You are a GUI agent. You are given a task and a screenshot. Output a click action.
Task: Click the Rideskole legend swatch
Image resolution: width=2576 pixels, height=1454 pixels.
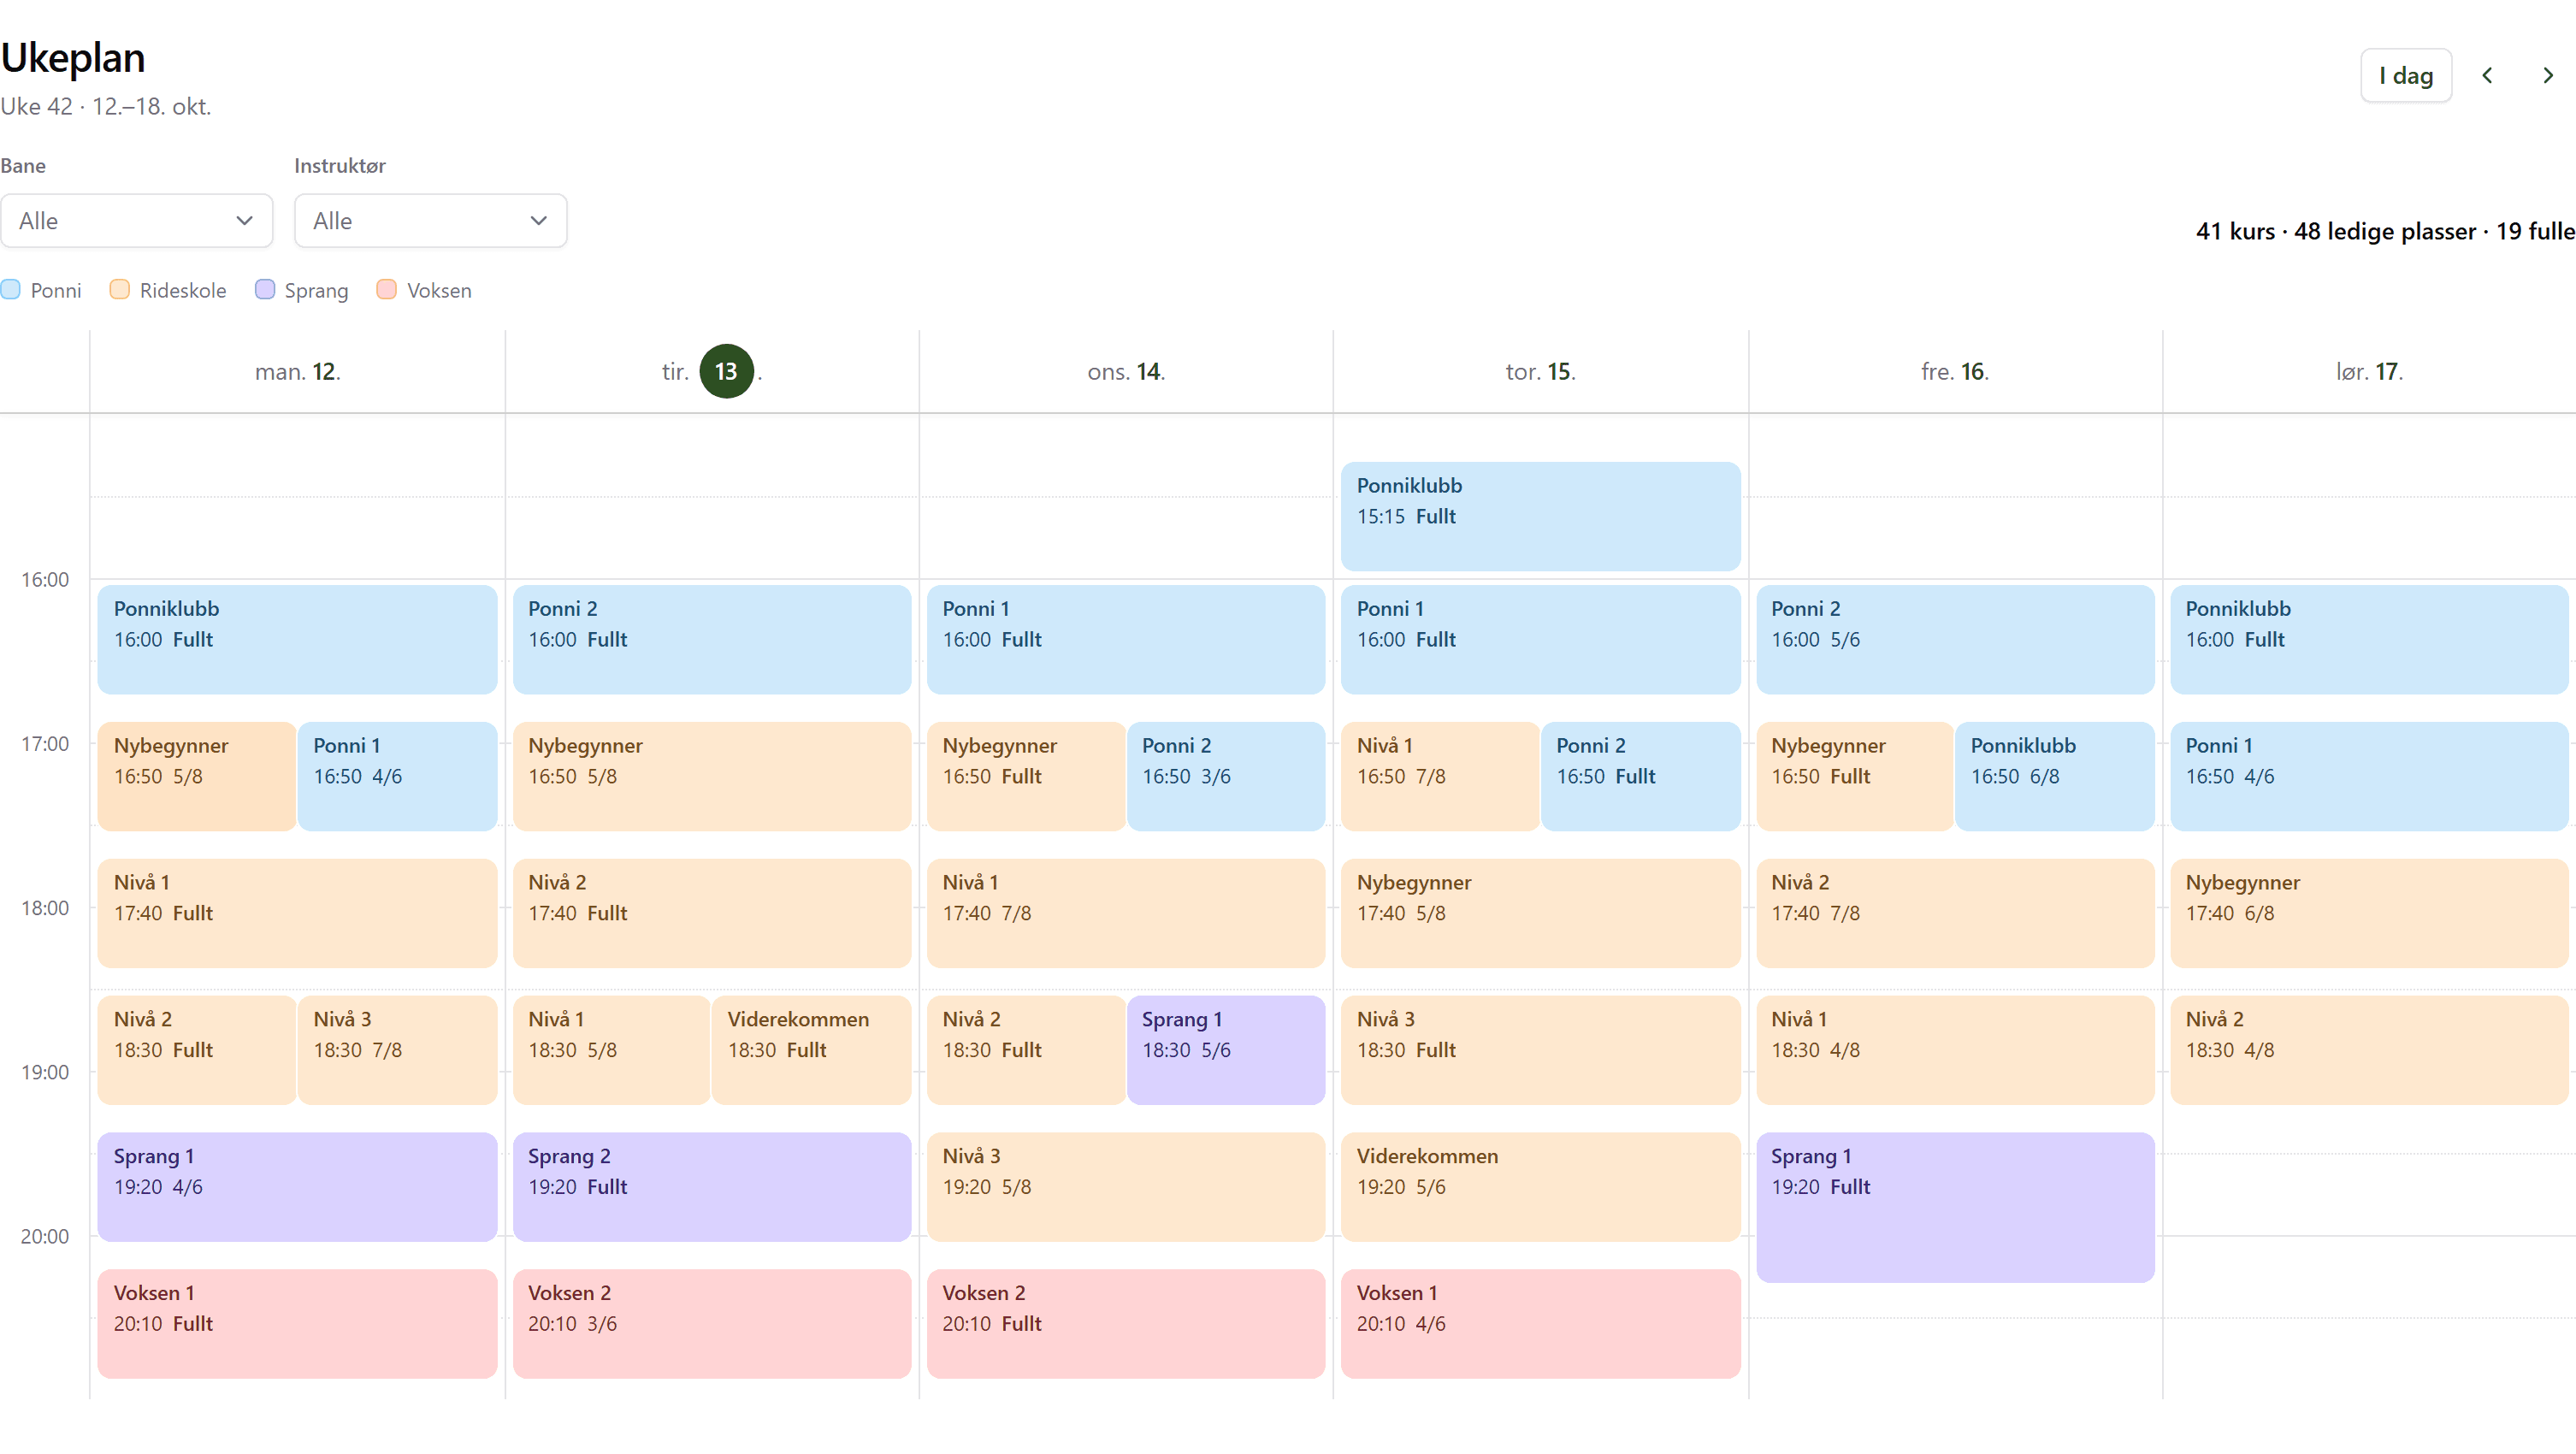tap(120, 290)
